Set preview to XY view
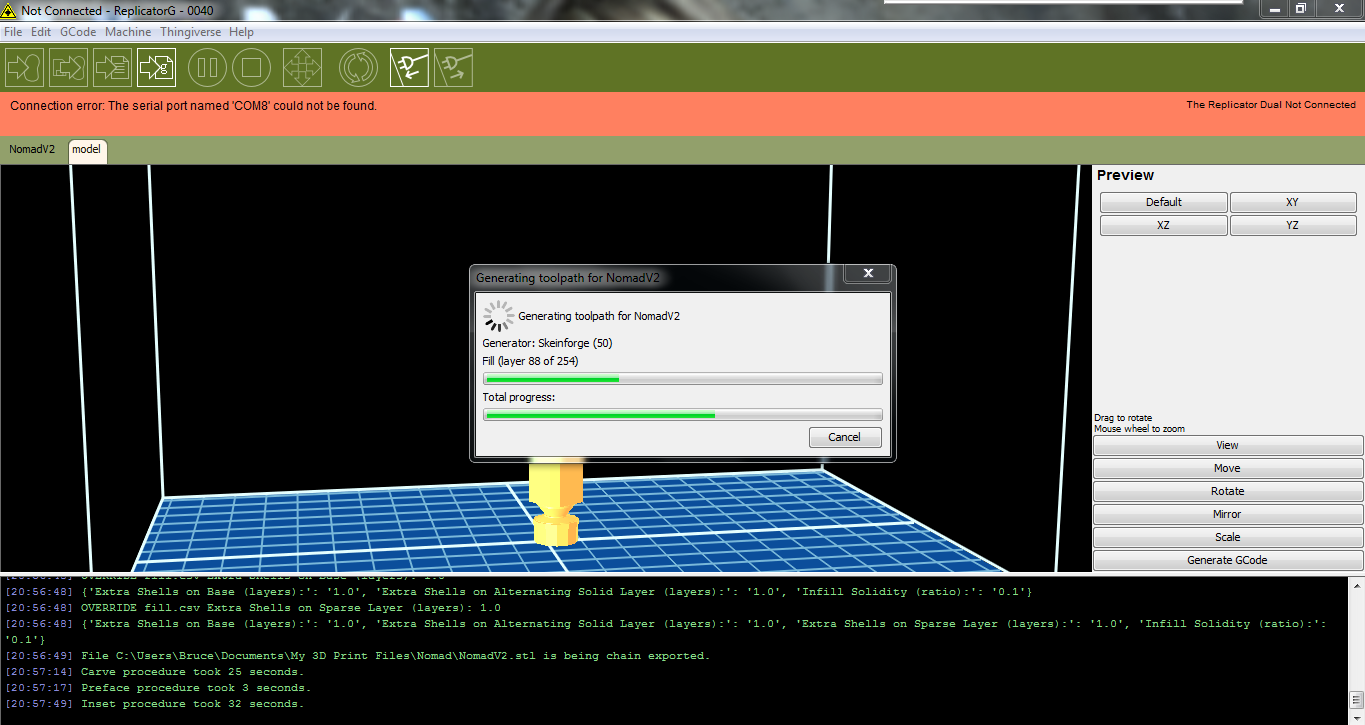 coord(1293,202)
